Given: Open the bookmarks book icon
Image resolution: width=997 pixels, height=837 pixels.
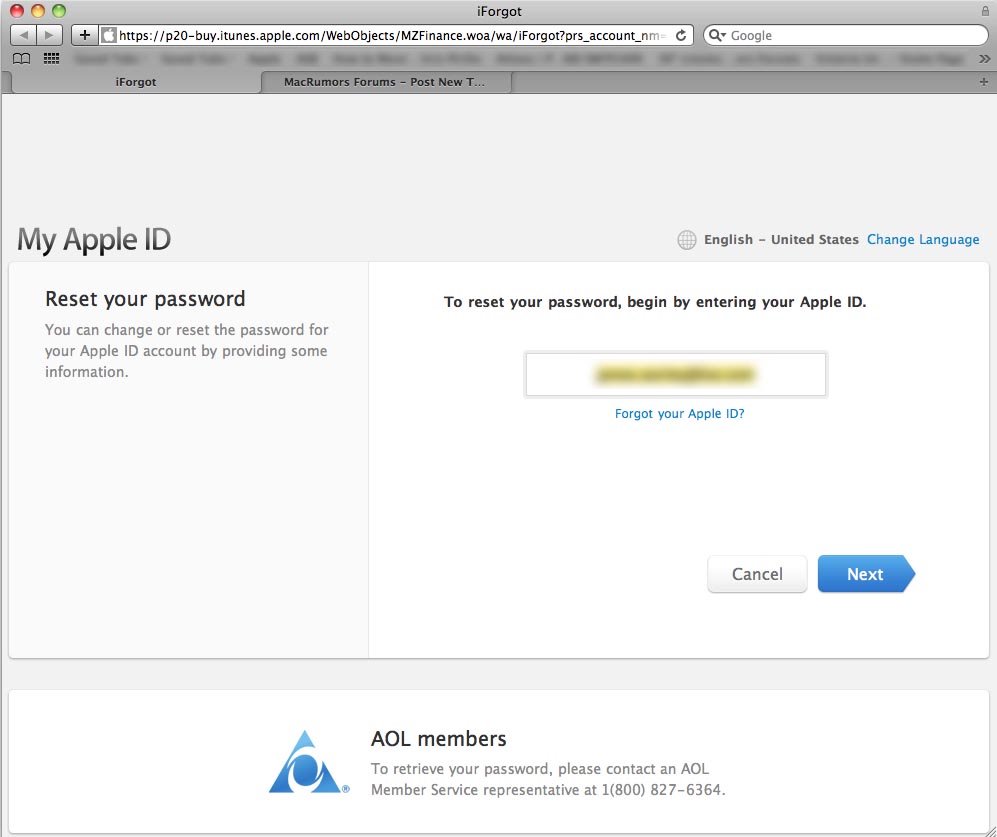Looking at the screenshot, I should click(22, 59).
